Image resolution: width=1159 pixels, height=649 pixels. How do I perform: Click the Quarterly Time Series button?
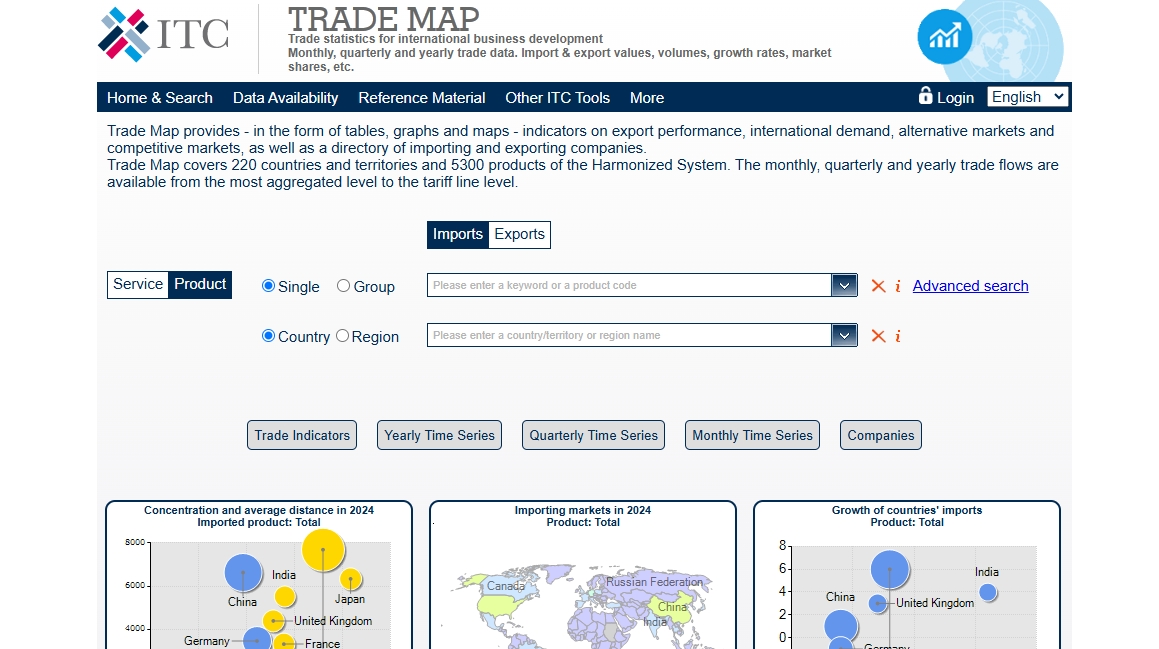pyautogui.click(x=594, y=435)
